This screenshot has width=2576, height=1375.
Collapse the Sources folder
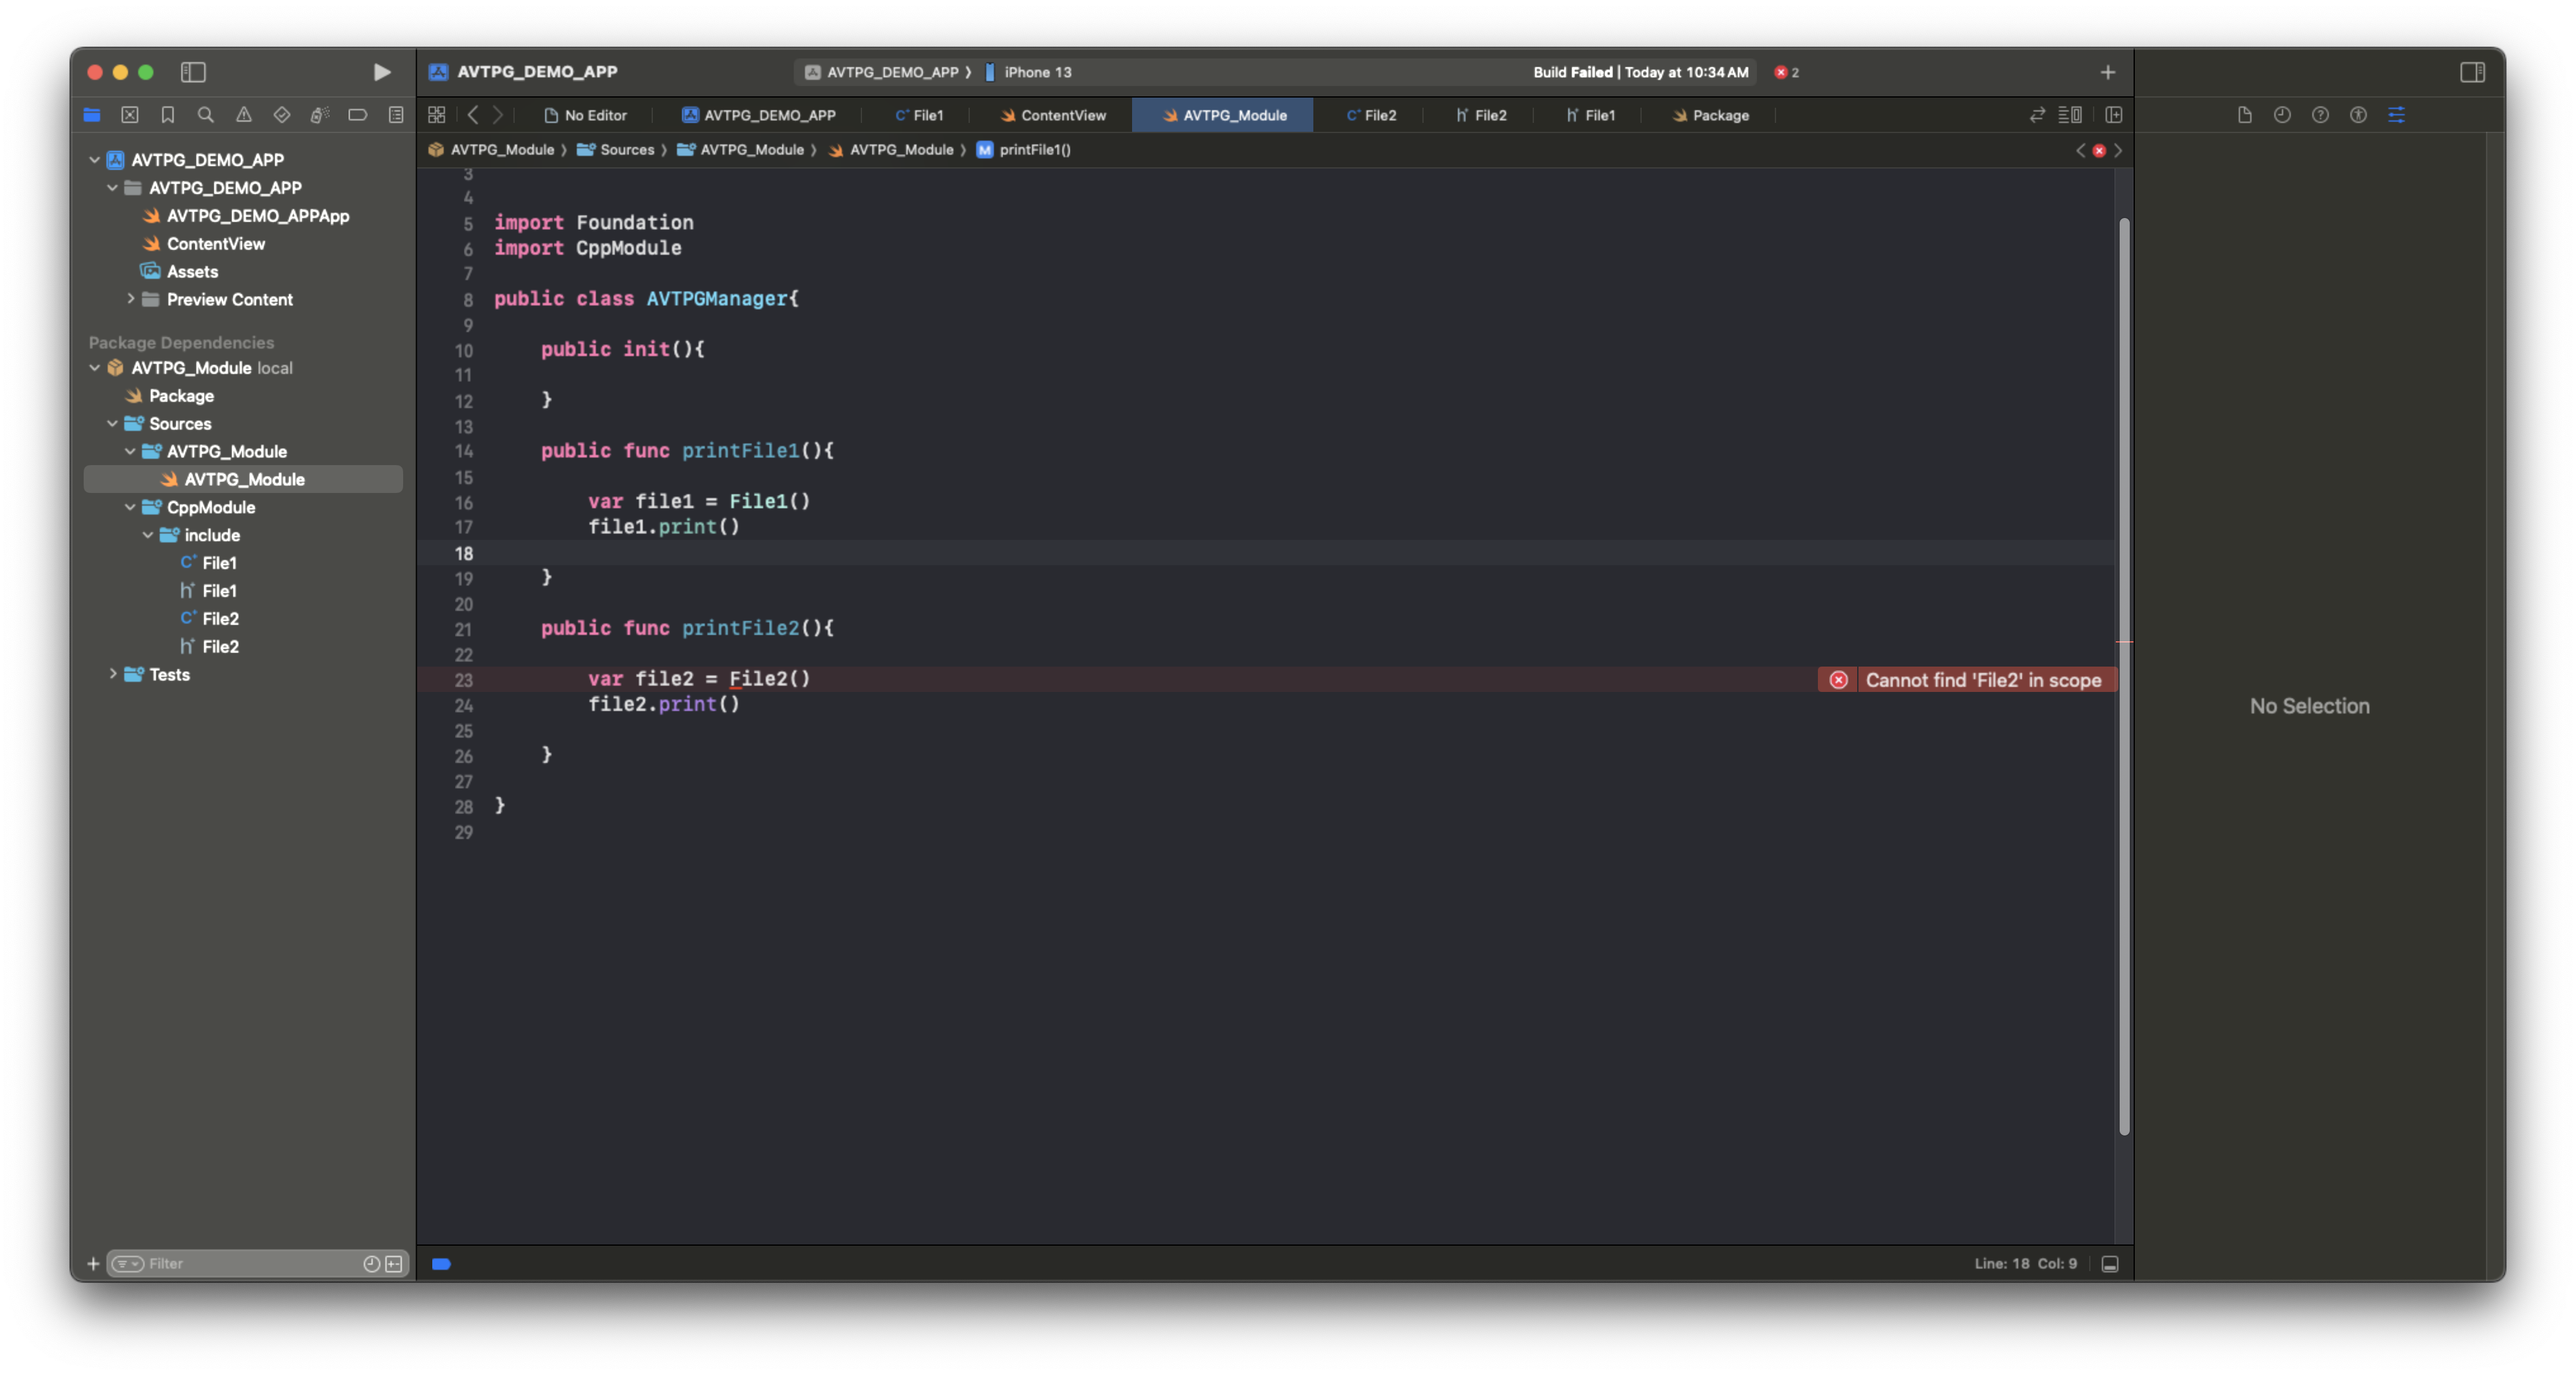(113, 423)
